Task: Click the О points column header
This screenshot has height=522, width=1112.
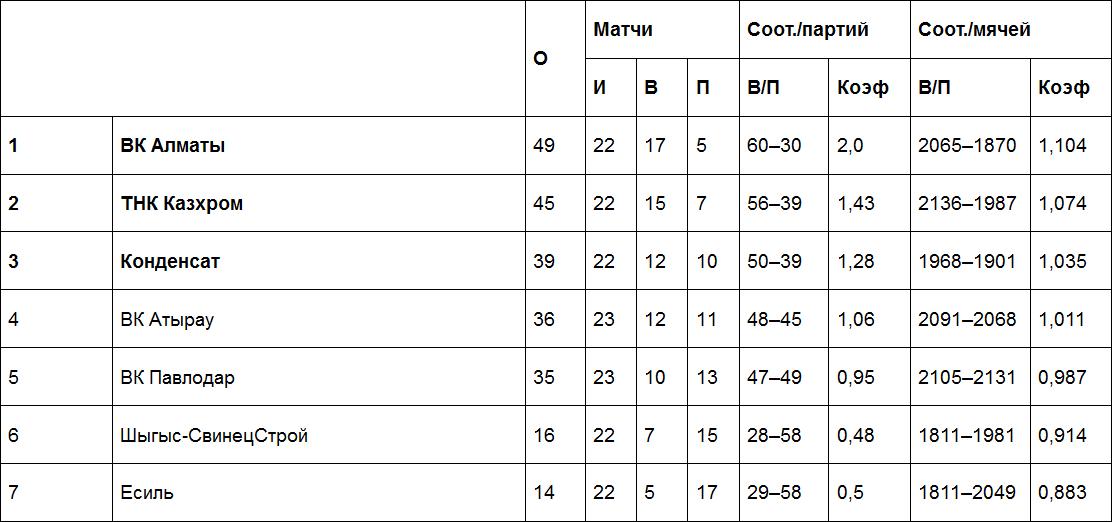Action: point(541,58)
